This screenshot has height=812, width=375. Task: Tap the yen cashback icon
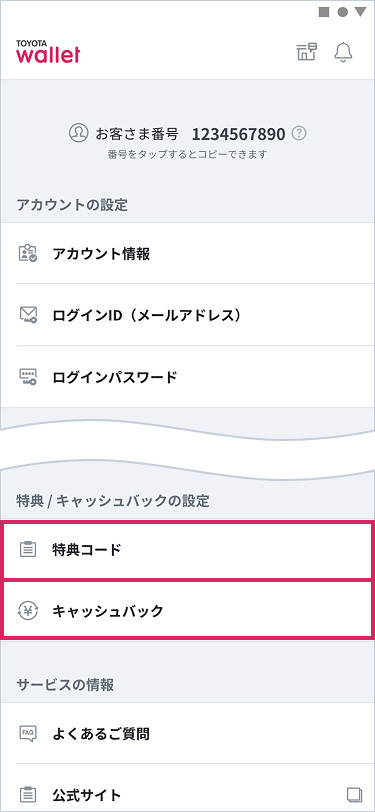tap(28, 610)
